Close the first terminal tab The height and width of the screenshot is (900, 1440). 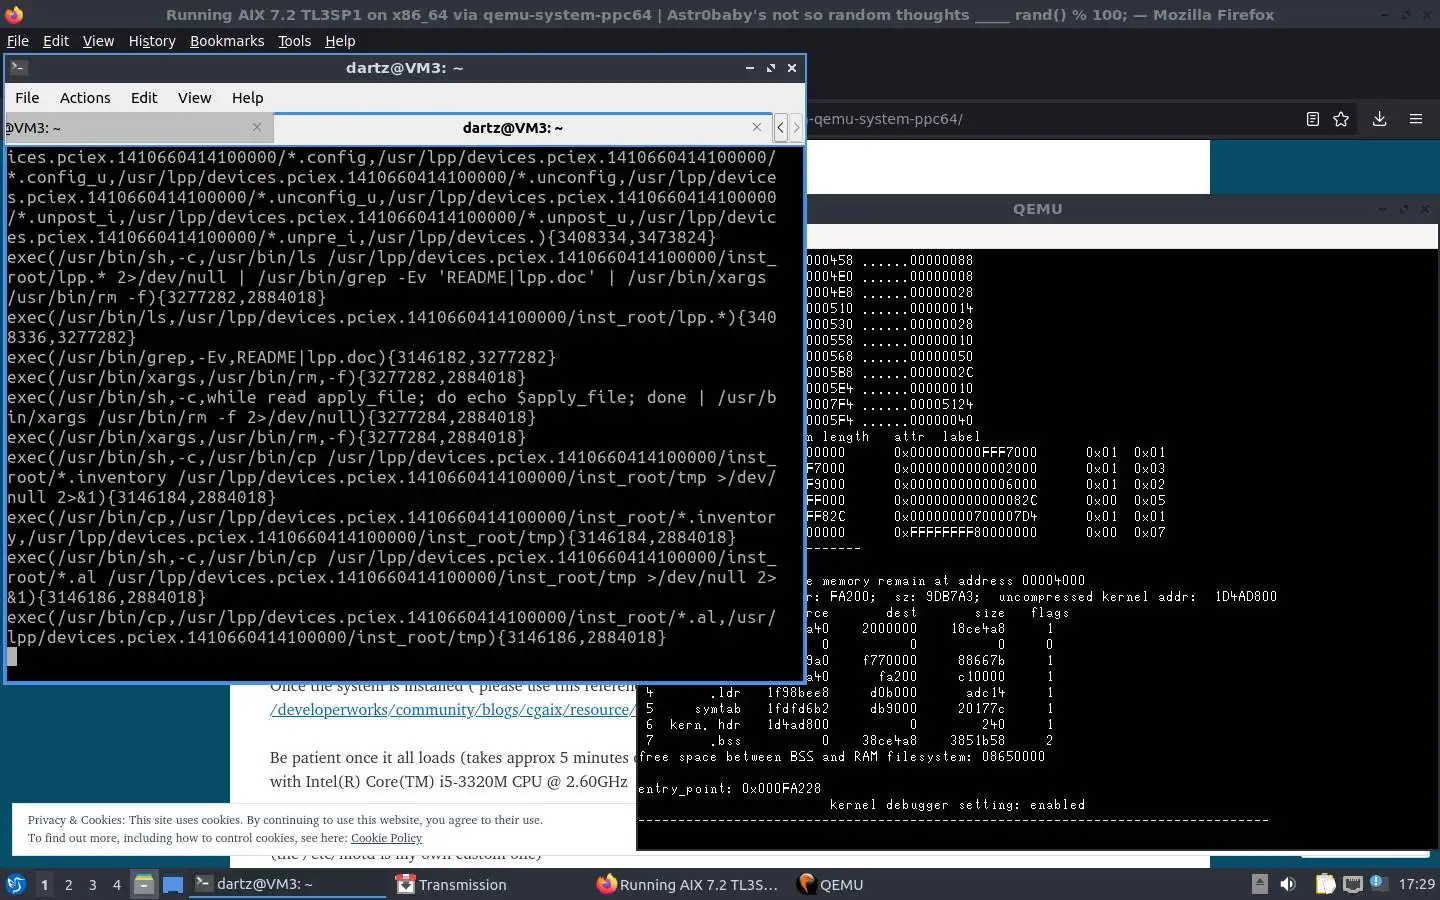click(x=257, y=127)
